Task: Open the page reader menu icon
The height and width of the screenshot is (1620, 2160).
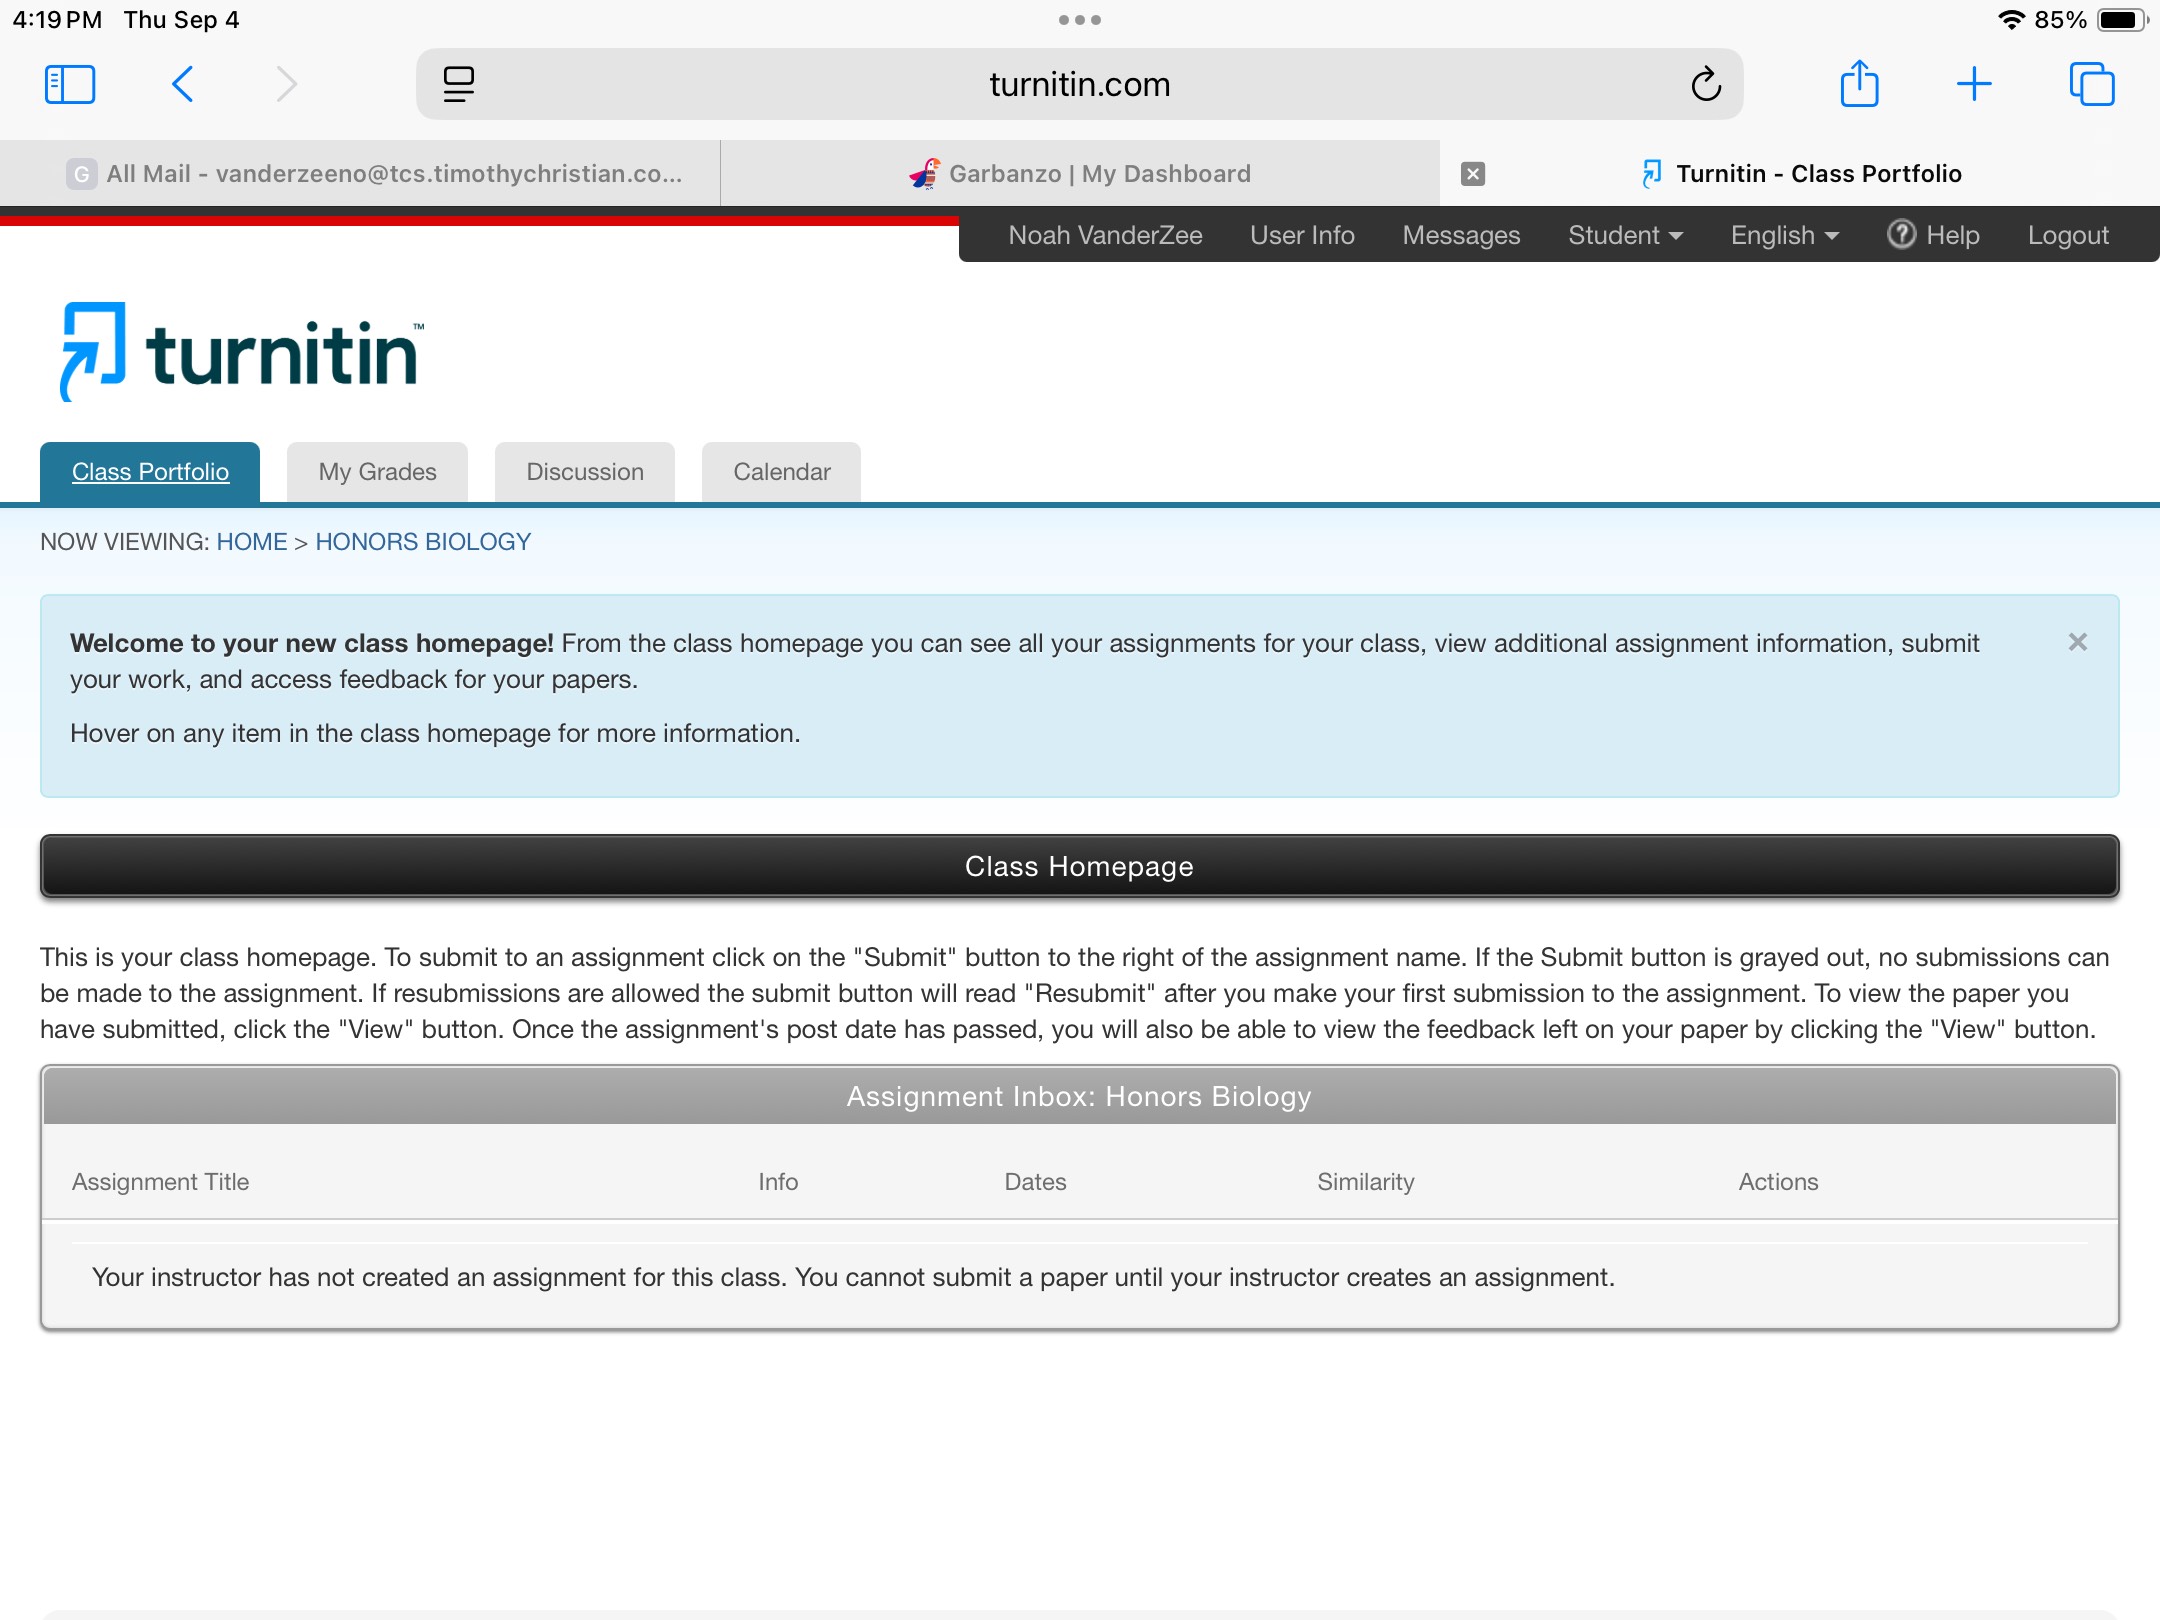Action: point(458,84)
